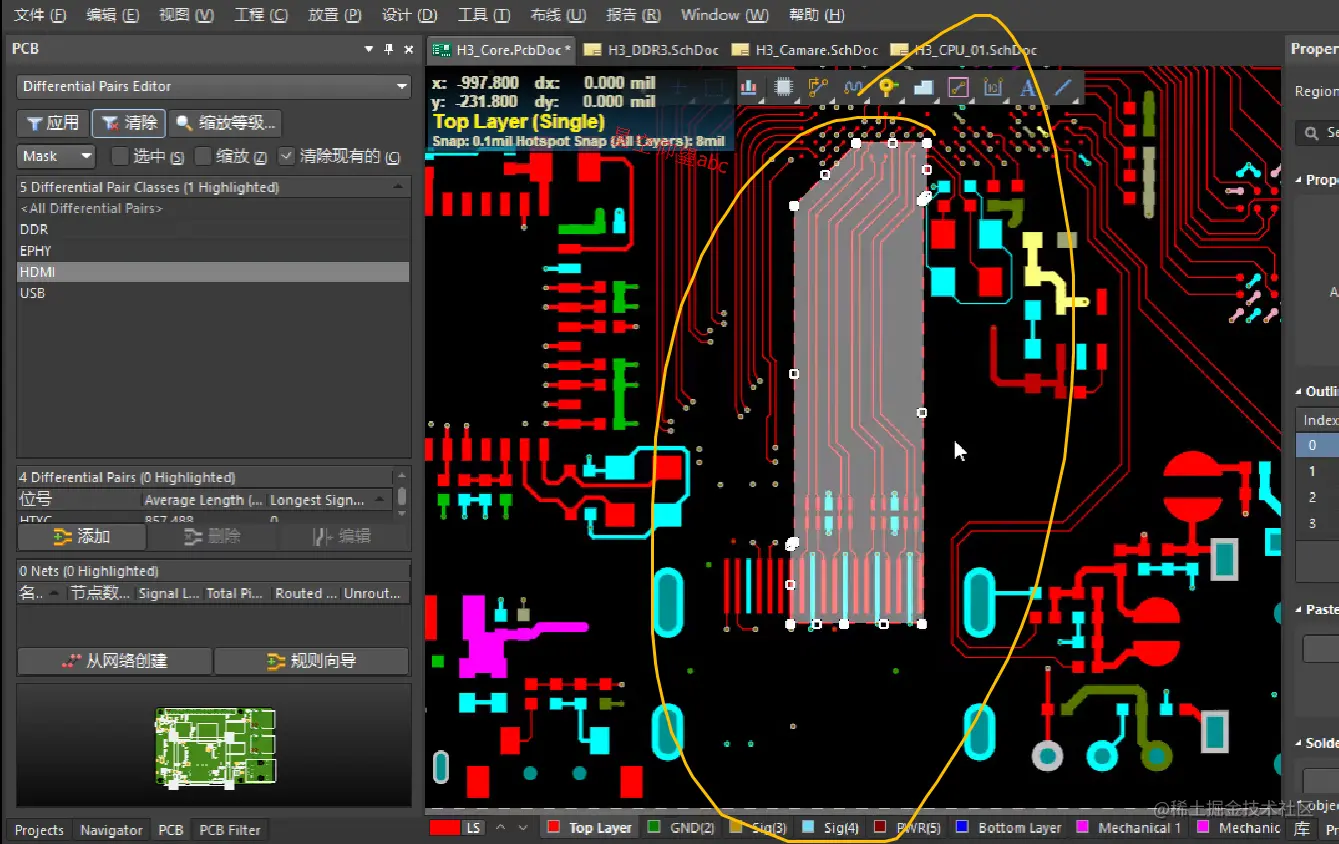The width and height of the screenshot is (1339, 844).
Task: Open the Mask mode dropdown
Action: pos(56,156)
